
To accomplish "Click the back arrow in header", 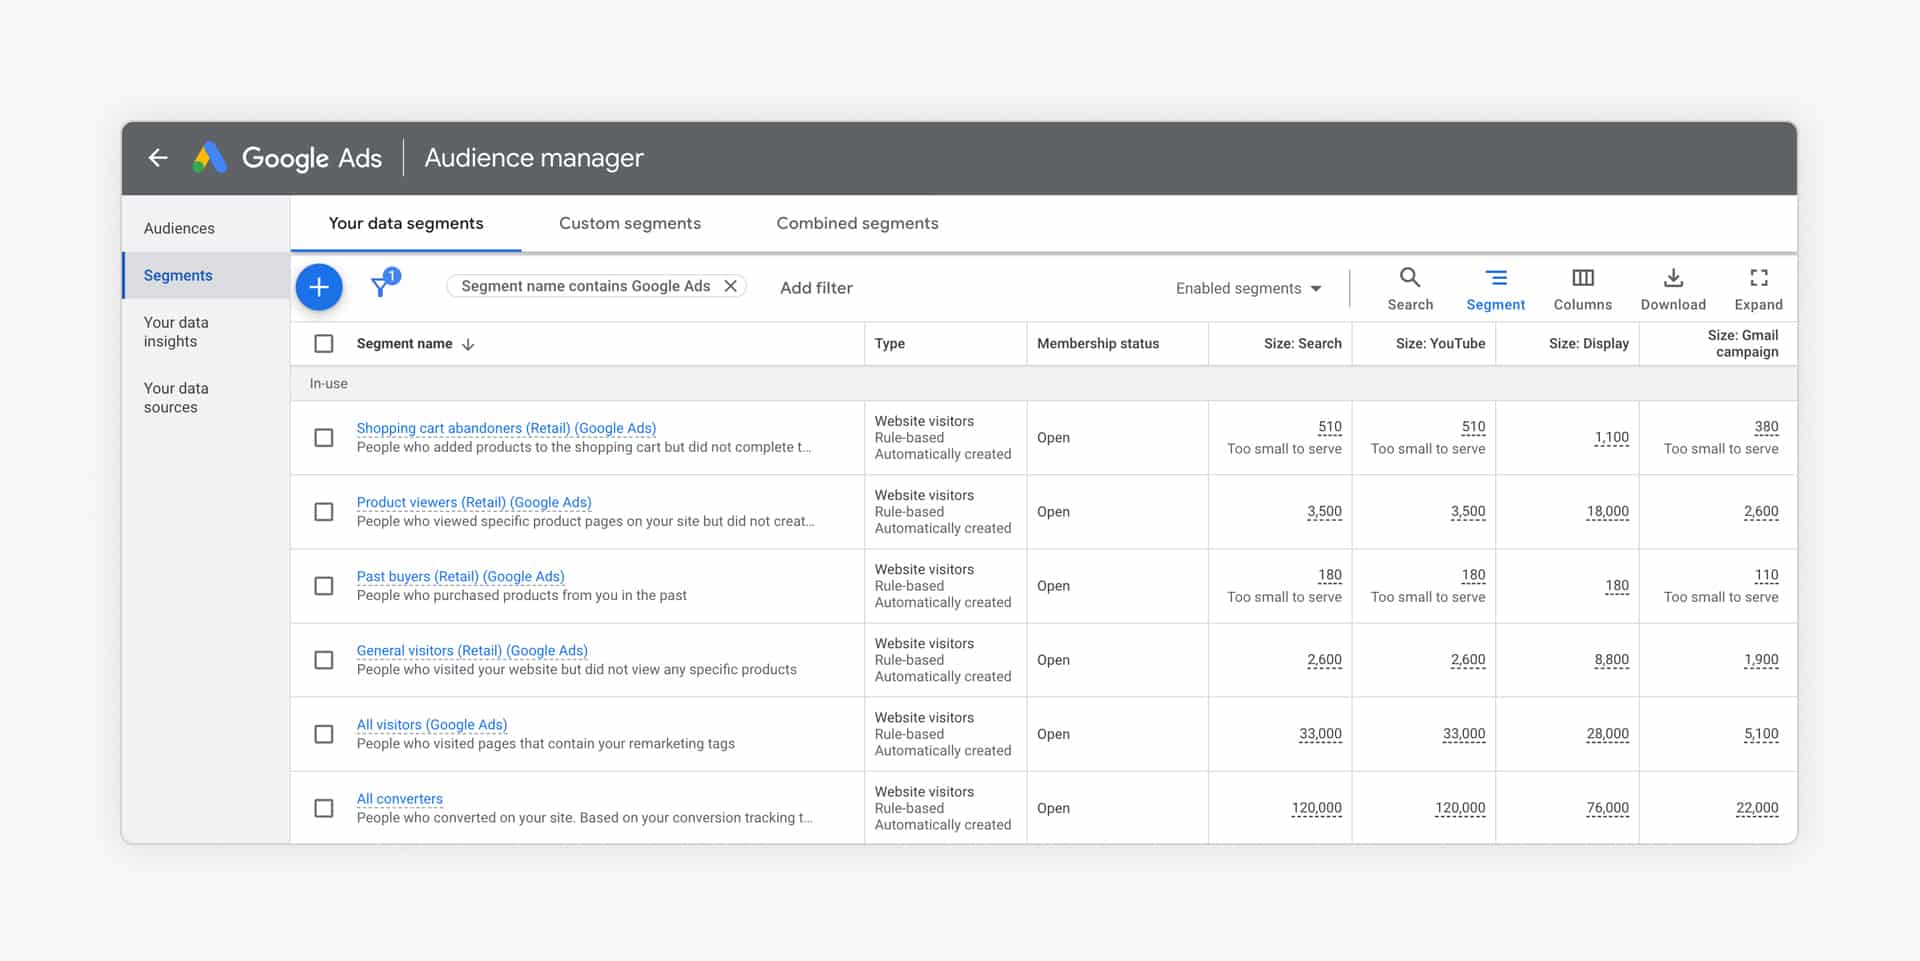I will 158,158.
